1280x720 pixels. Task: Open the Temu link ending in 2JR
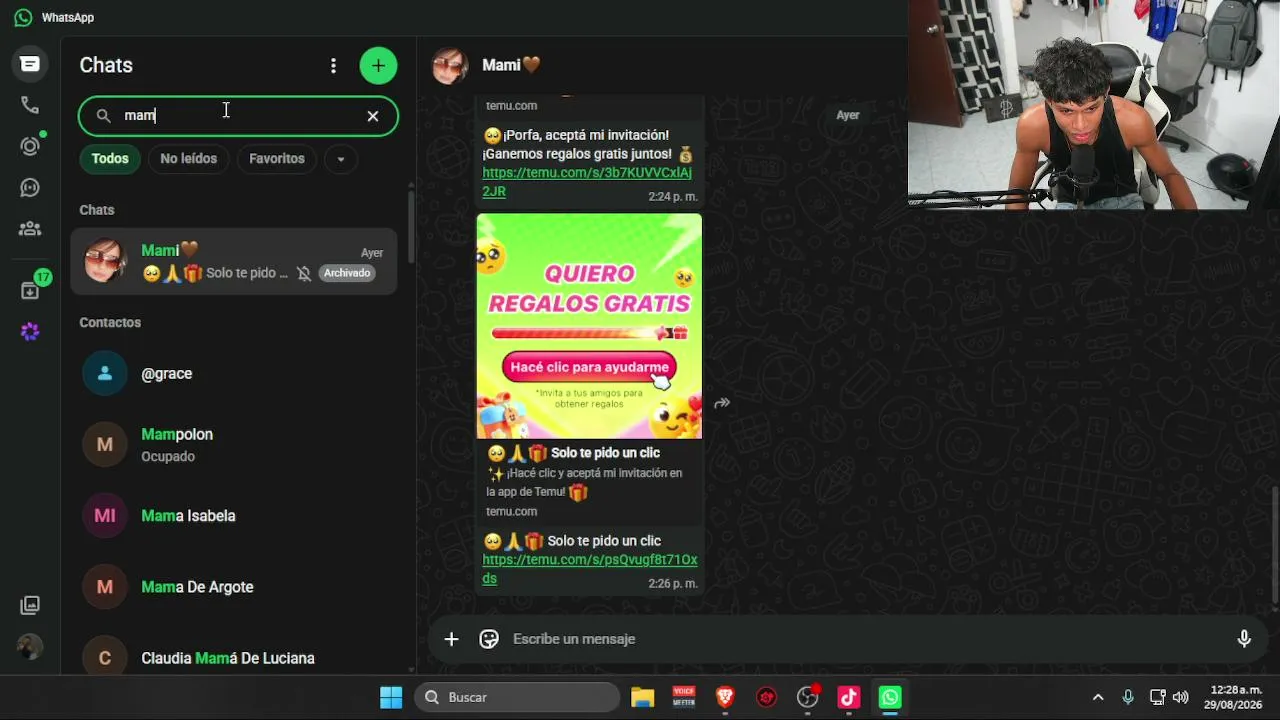pyautogui.click(x=587, y=182)
